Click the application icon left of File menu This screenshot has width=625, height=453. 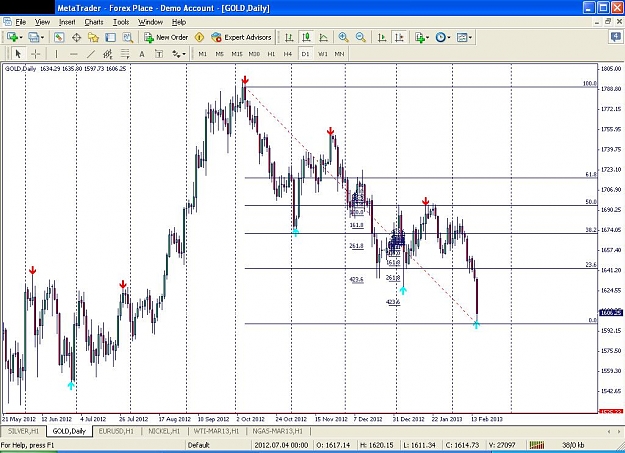click(x=7, y=22)
